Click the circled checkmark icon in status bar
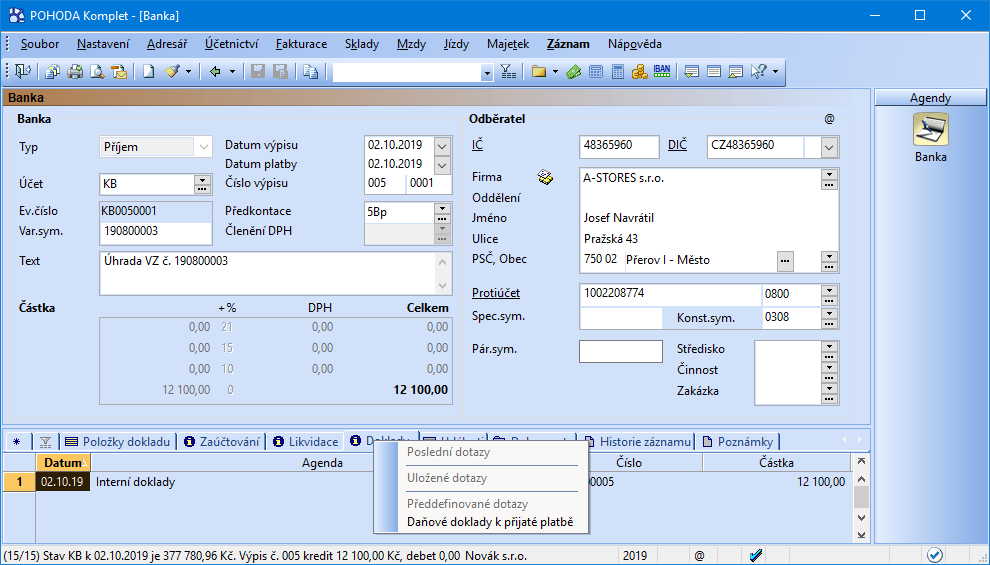Image resolution: width=990 pixels, height=565 pixels. point(934,555)
